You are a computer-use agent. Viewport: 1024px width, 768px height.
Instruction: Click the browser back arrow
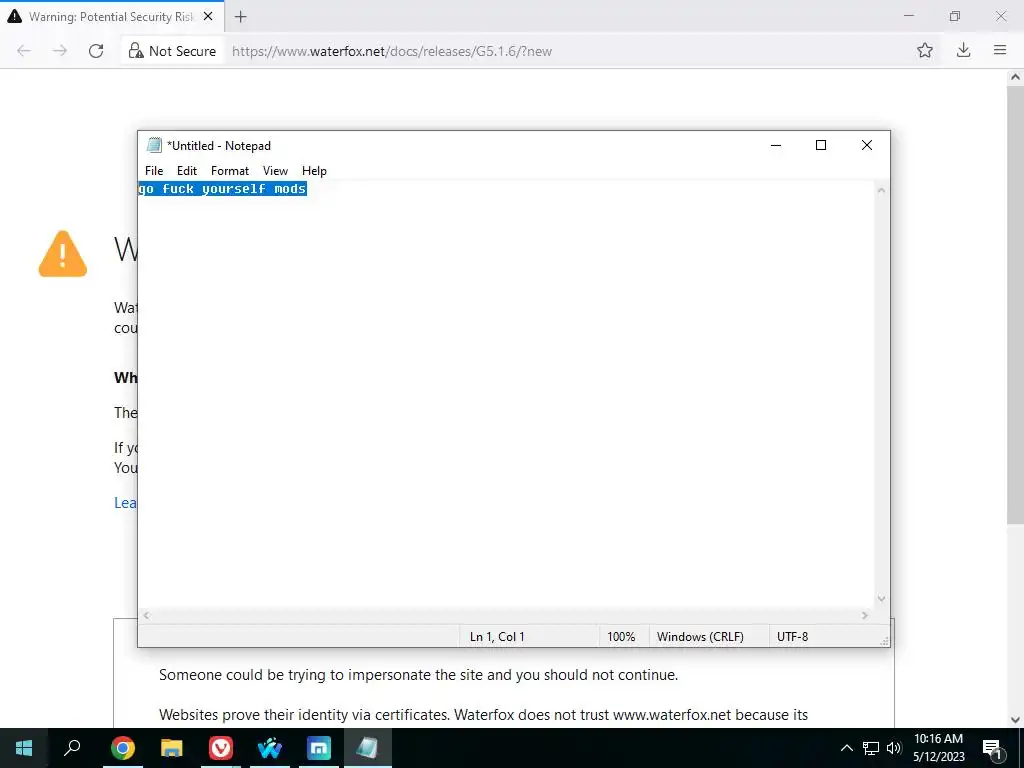click(x=24, y=51)
